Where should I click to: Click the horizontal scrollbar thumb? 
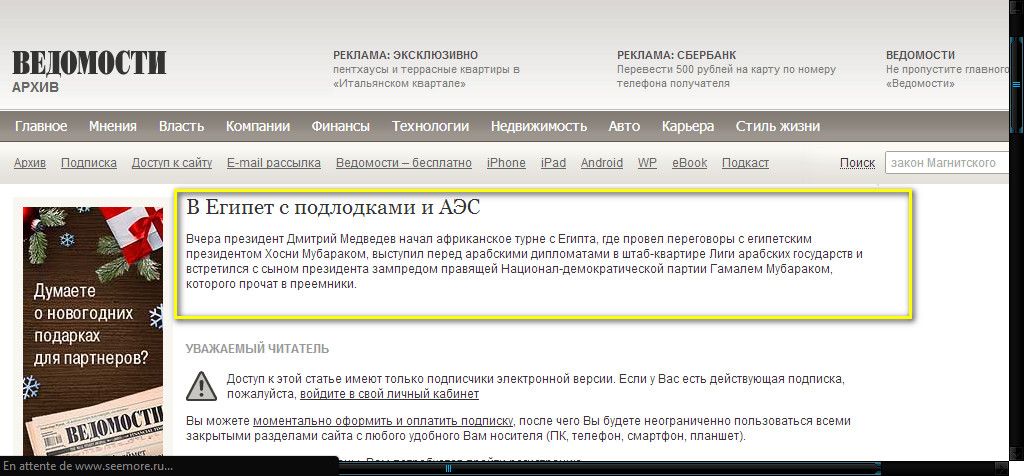[610, 468]
